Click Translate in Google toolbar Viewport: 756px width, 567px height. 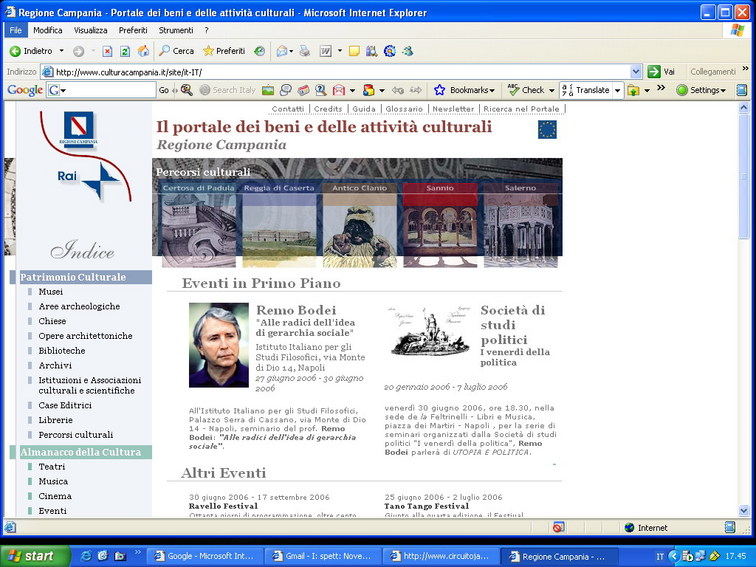click(586, 90)
